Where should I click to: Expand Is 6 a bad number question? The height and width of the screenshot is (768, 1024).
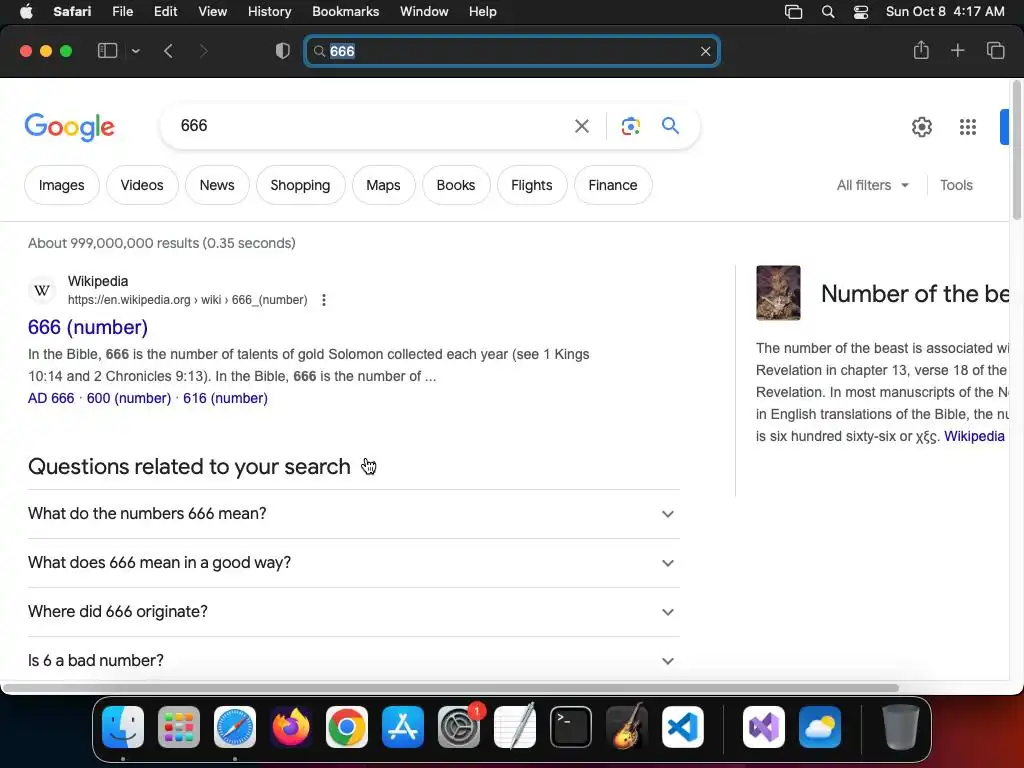pos(354,660)
